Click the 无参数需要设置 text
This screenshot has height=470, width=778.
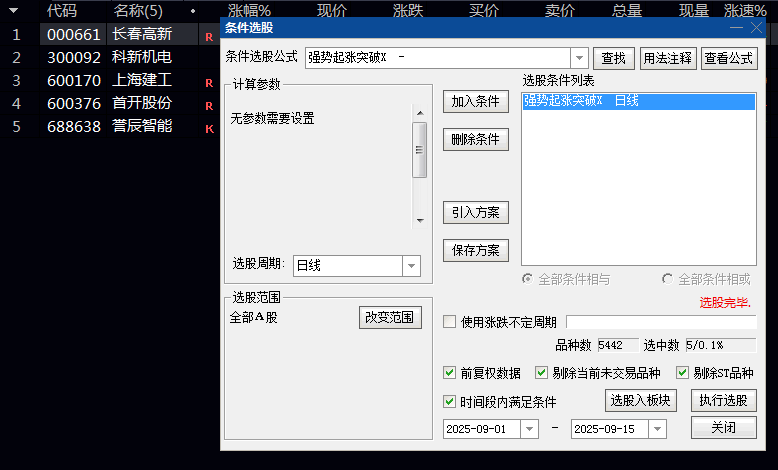(272, 119)
